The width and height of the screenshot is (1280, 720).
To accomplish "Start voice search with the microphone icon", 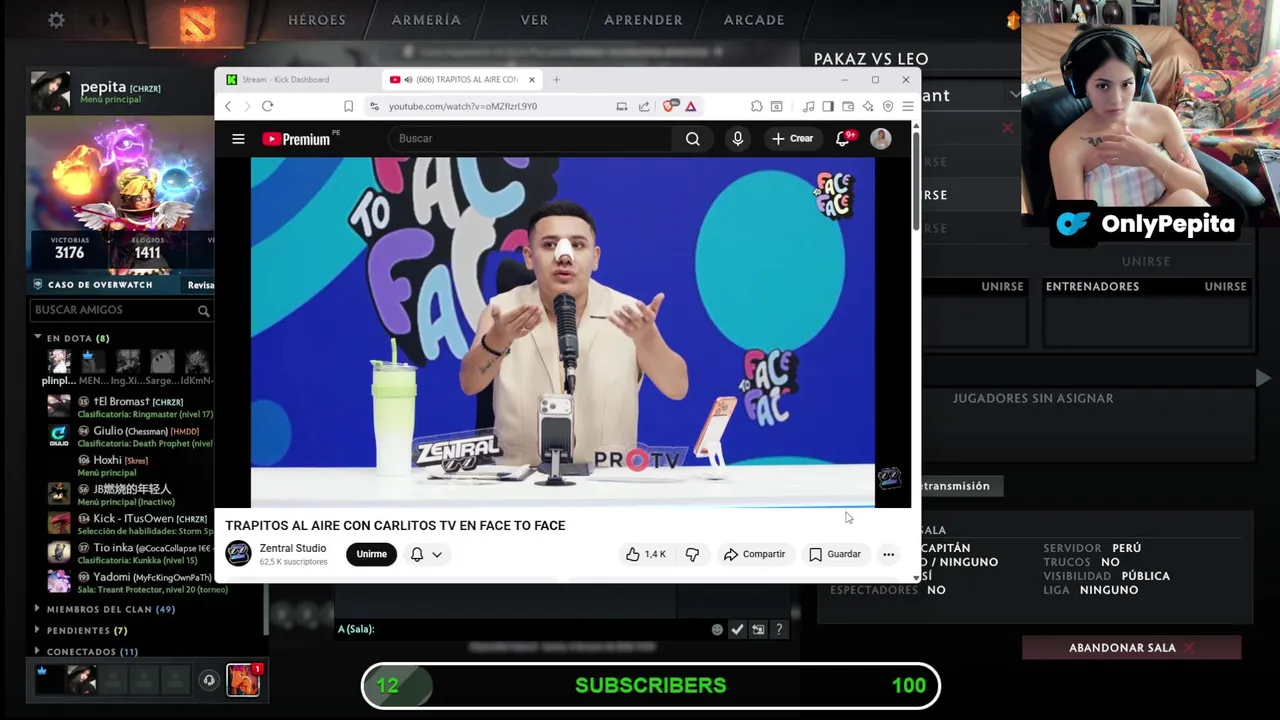I will (x=737, y=139).
